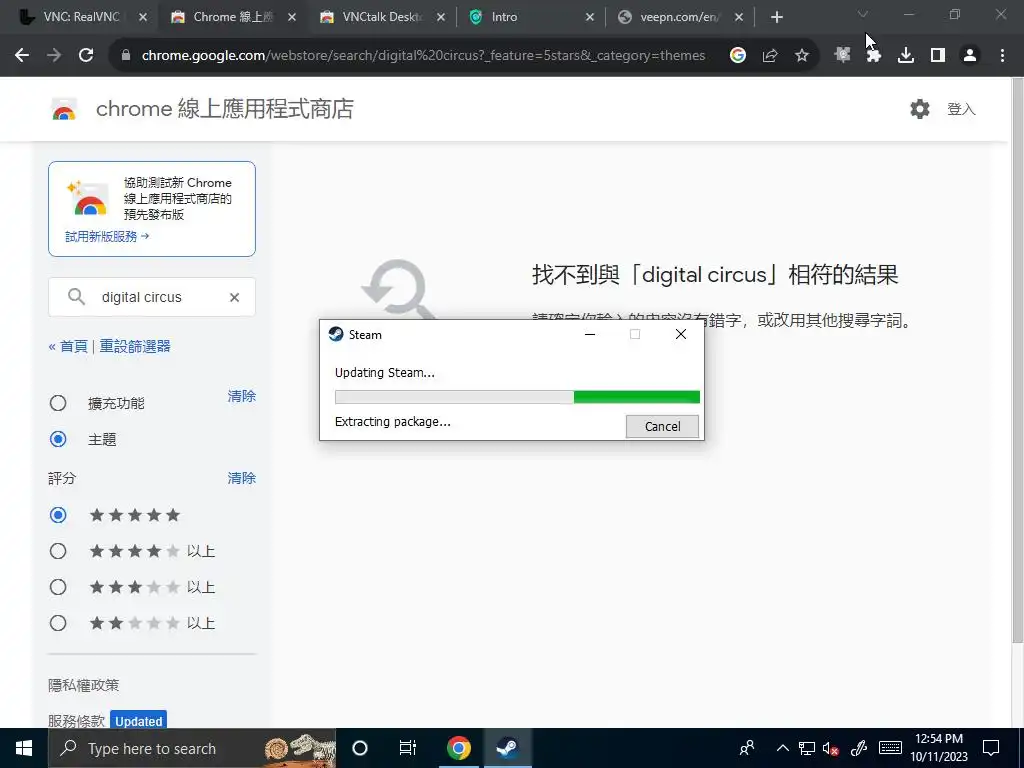This screenshot has height=768, width=1024.
Task: Click the 重設篩選器 reset filters link
Action: 135,346
